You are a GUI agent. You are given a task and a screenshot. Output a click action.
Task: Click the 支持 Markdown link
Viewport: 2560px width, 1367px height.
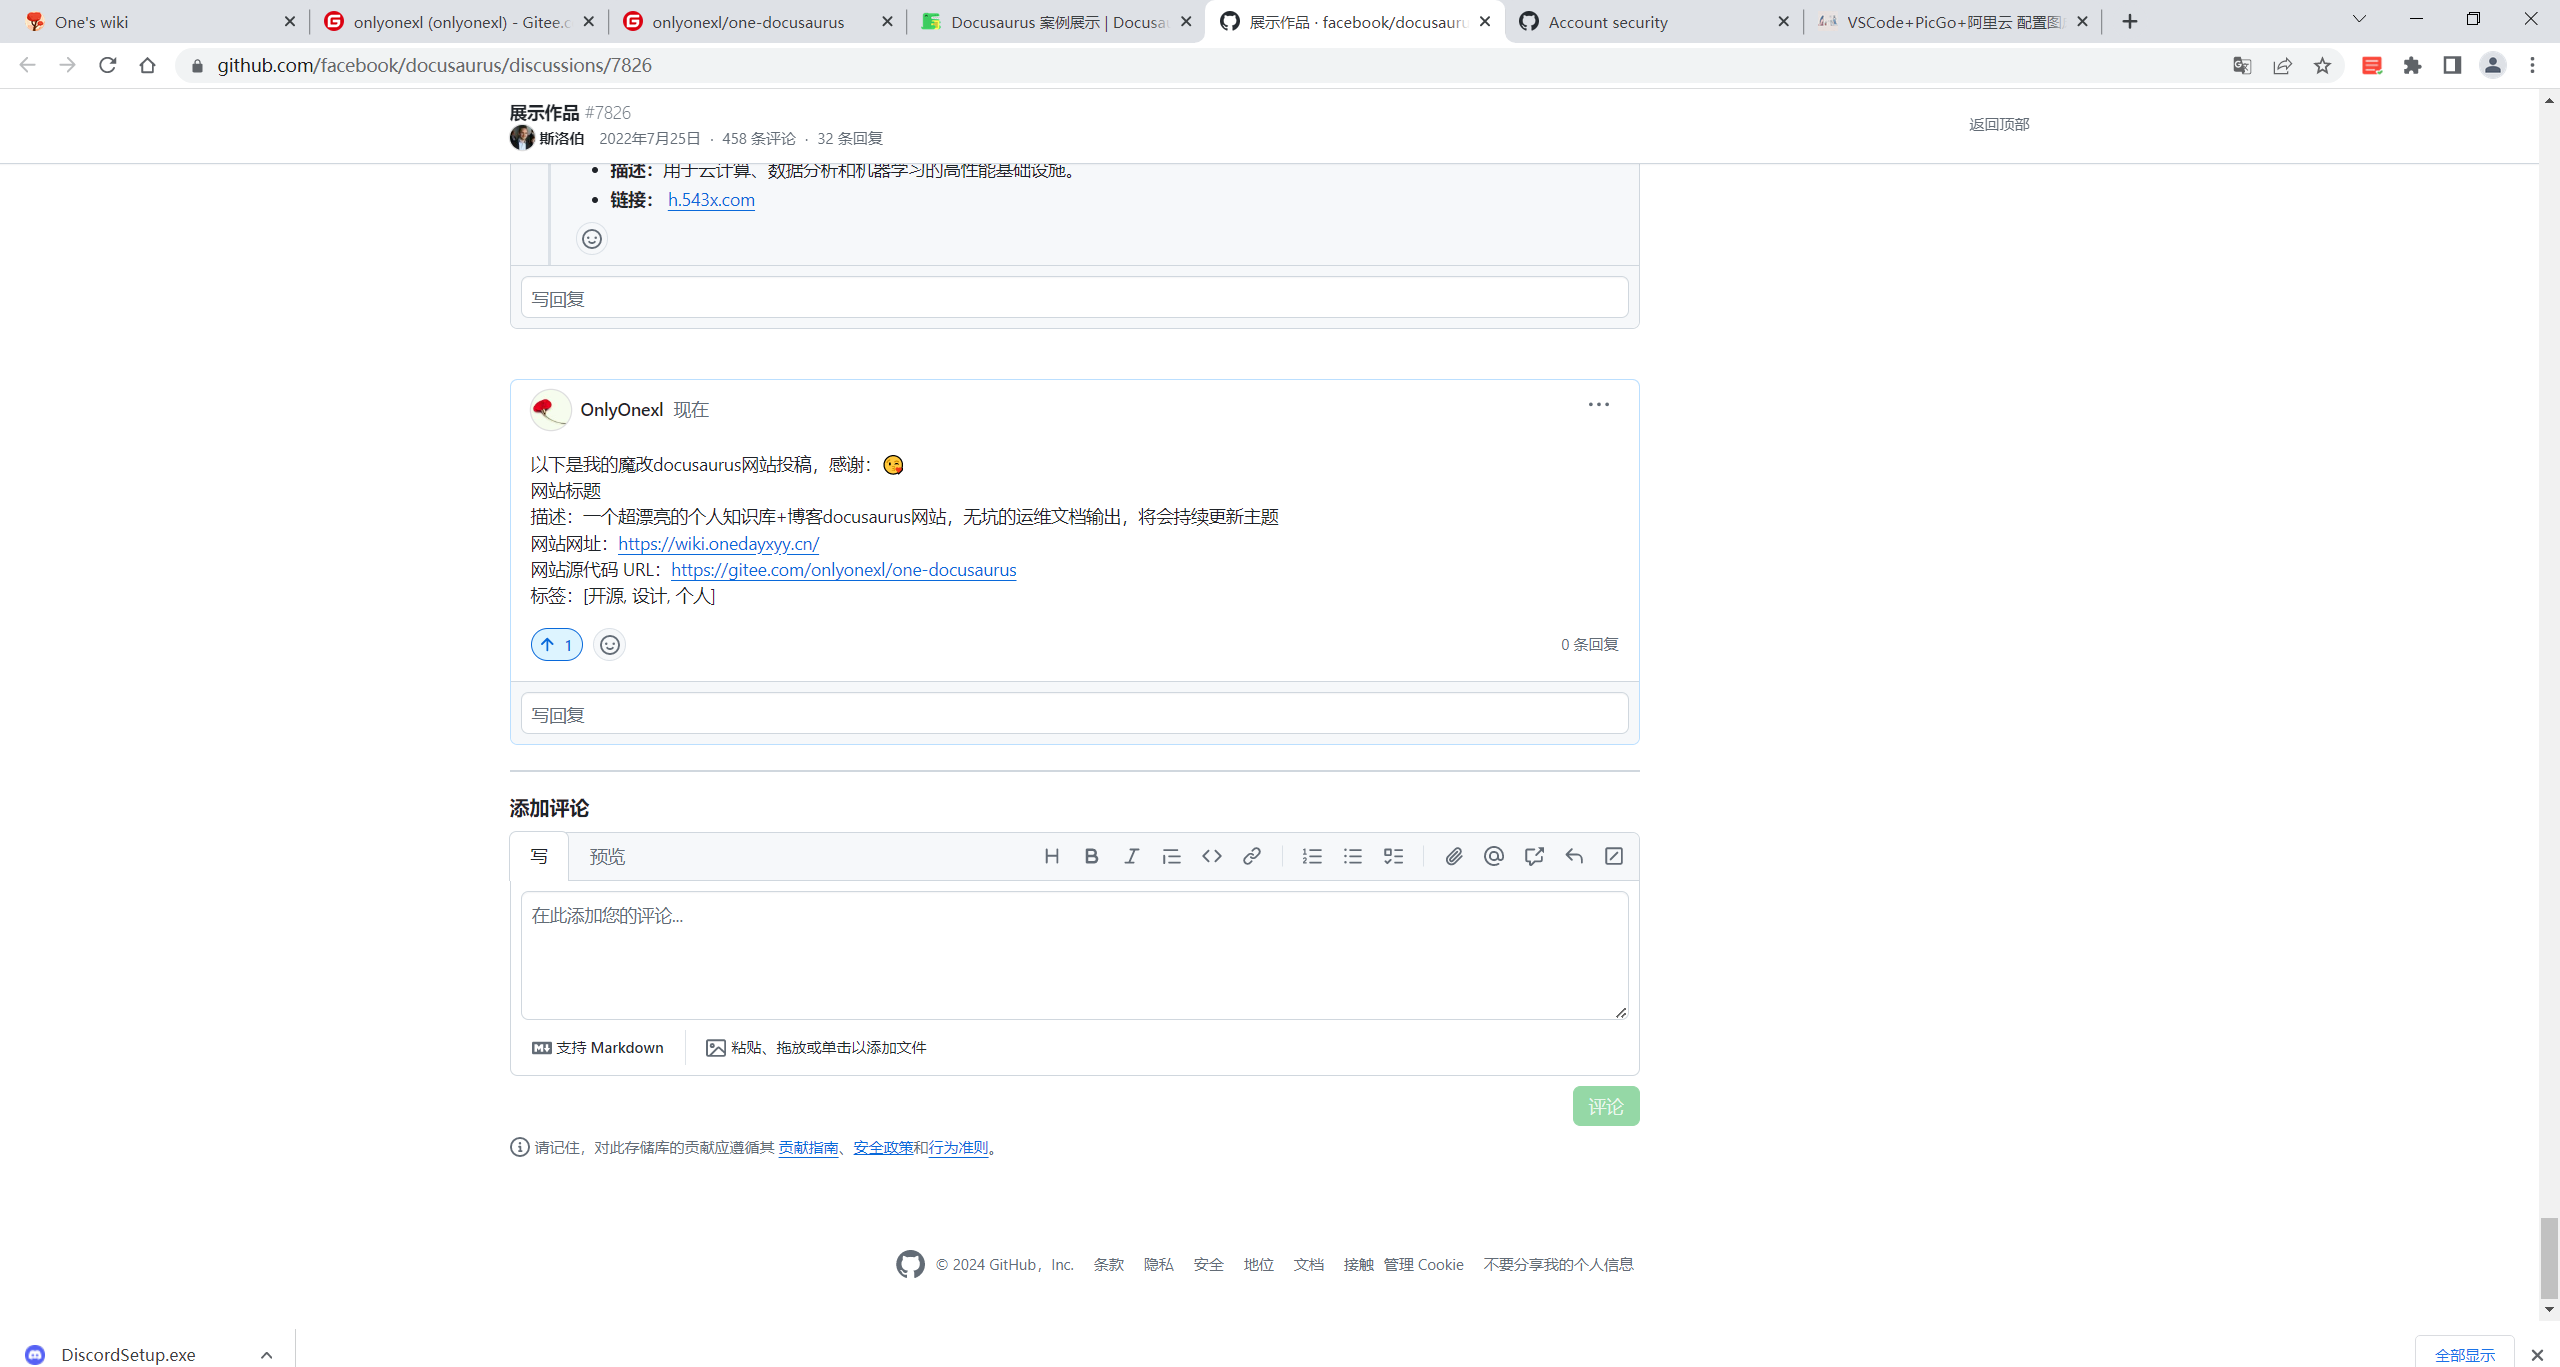(x=598, y=1048)
